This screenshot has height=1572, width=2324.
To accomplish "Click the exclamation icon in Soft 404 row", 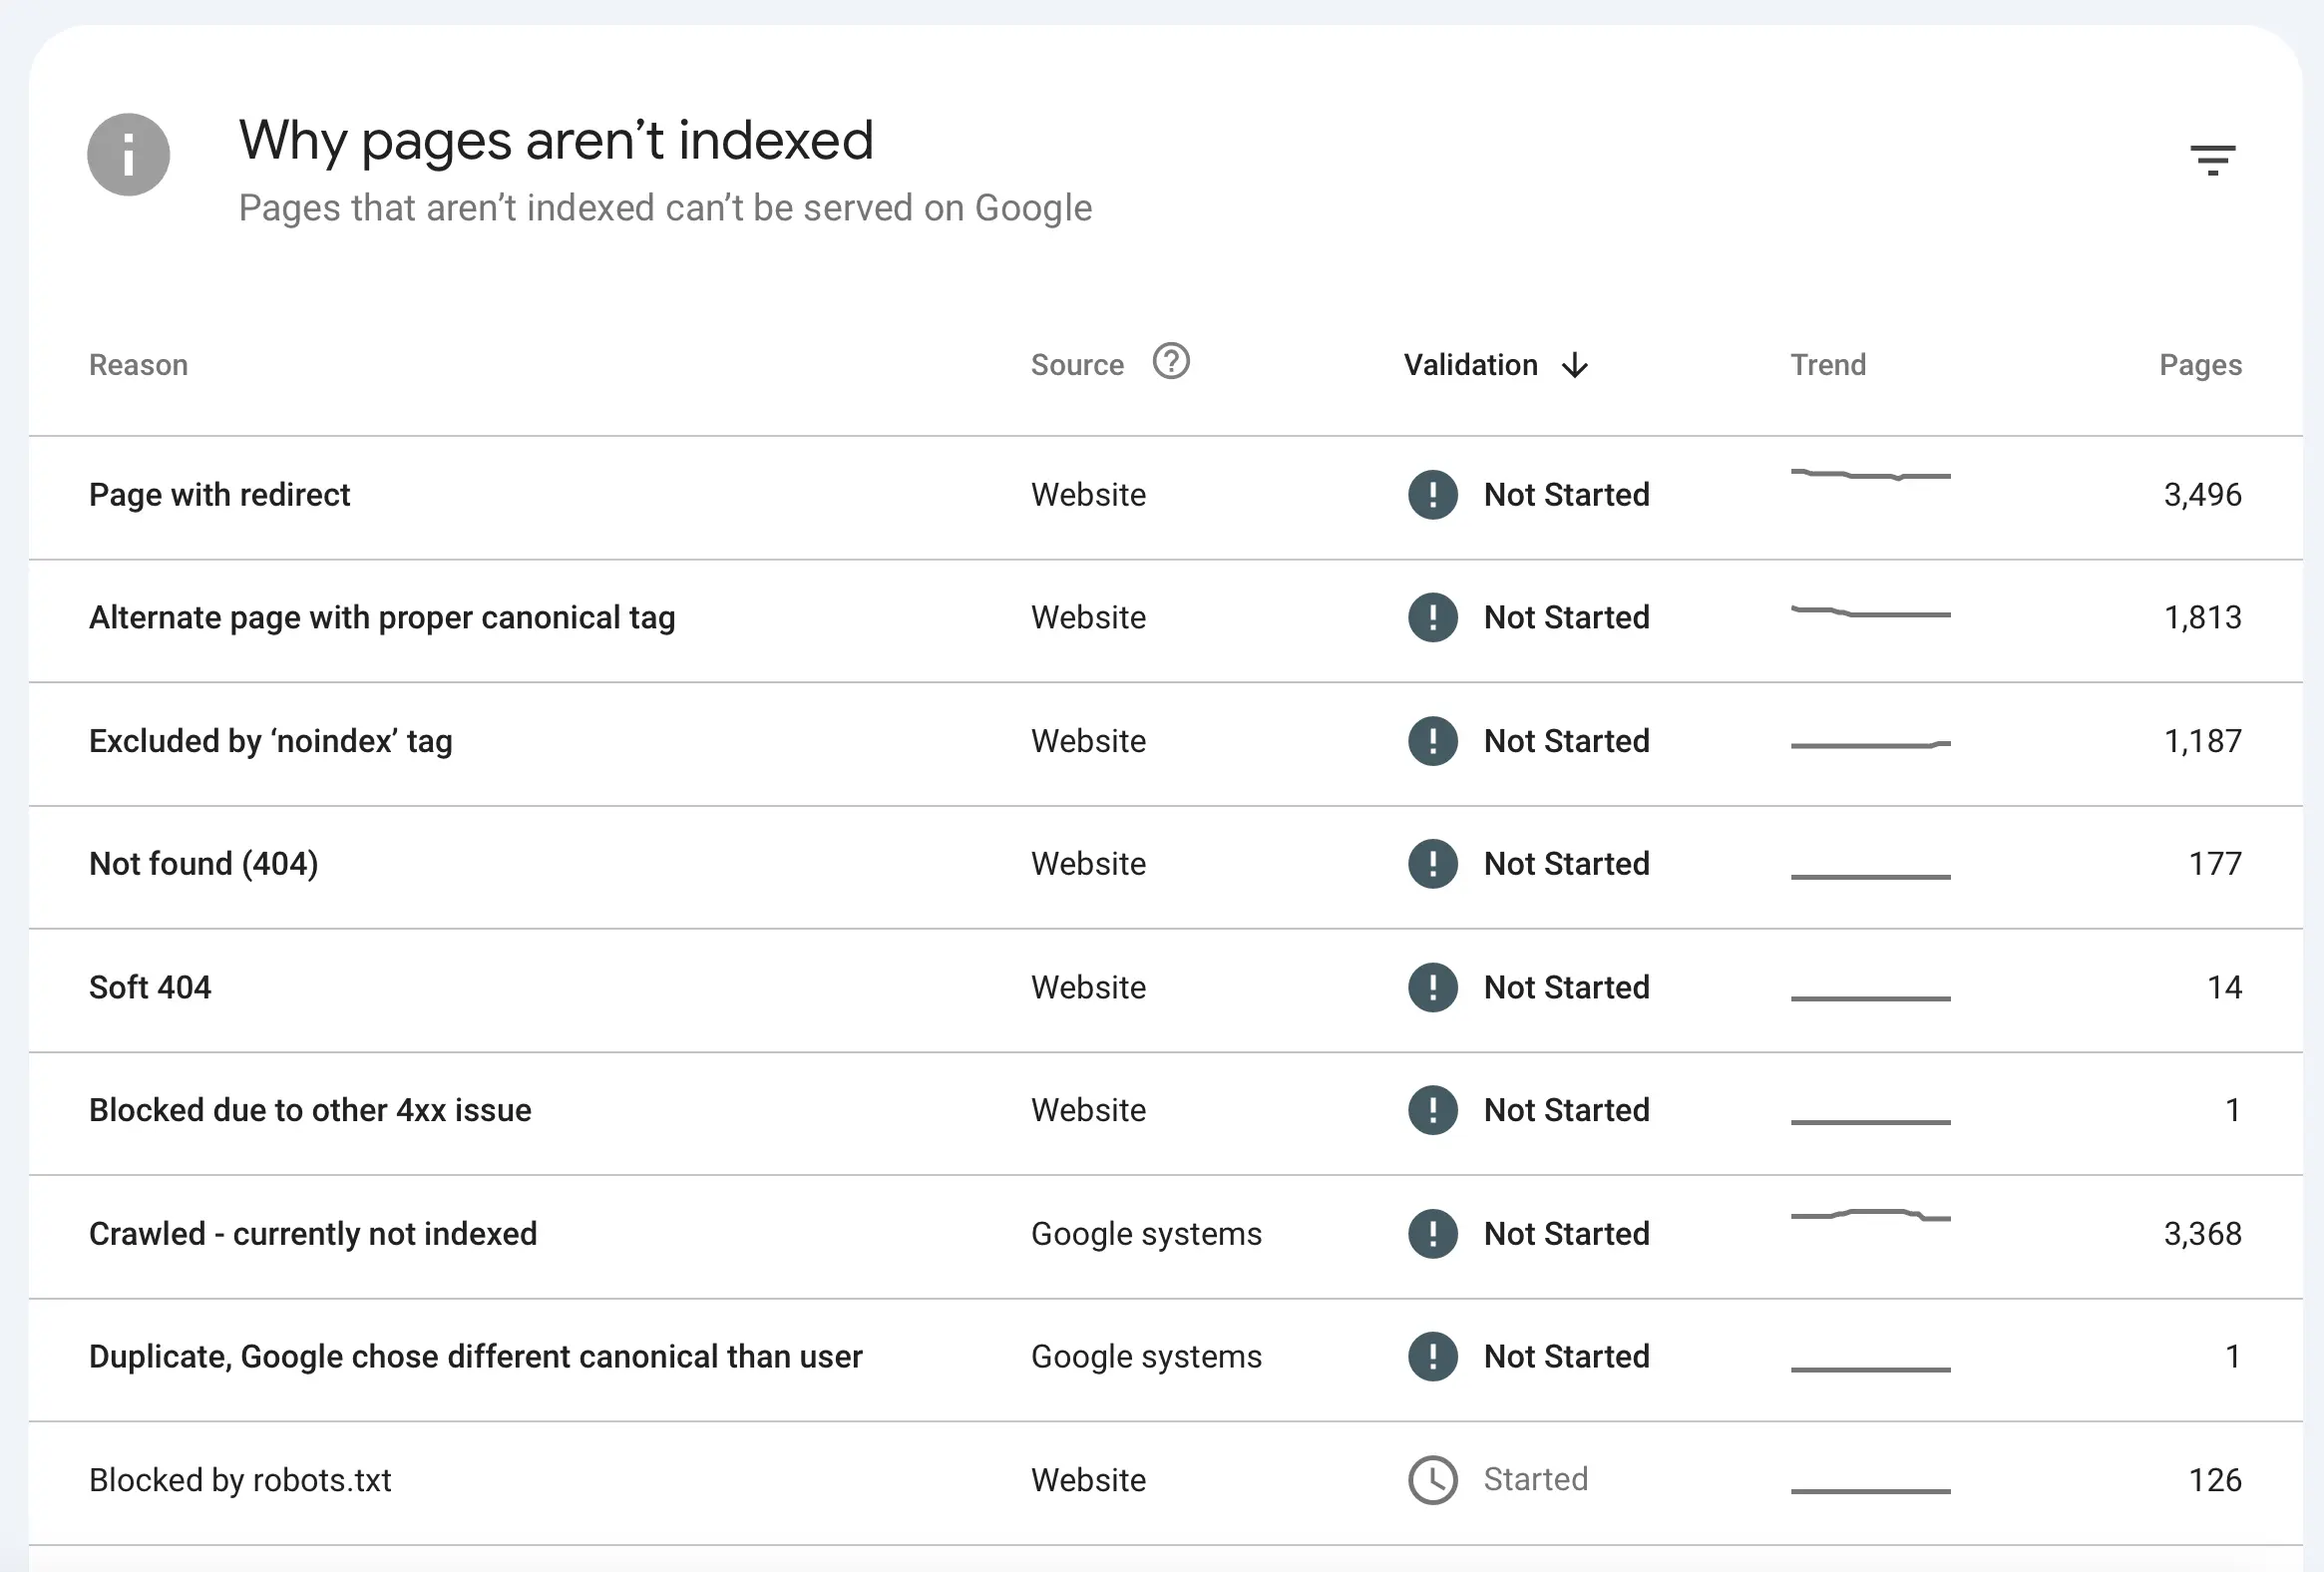I will (1432, 987).
